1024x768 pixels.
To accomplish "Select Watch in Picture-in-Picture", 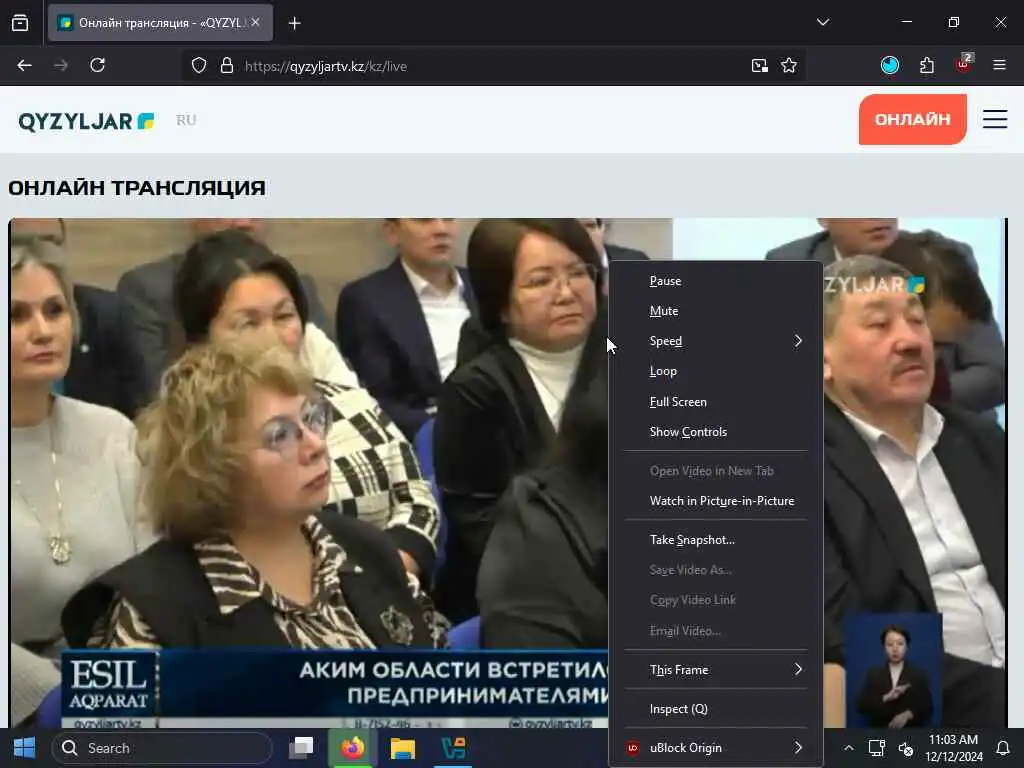I will pyautogui.click(x=716, y=501).
